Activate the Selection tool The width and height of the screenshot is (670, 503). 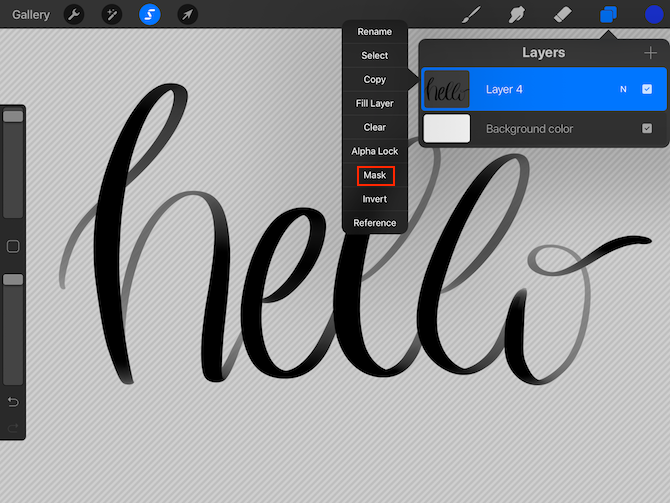pyautogui.click(x=150, y=15)
